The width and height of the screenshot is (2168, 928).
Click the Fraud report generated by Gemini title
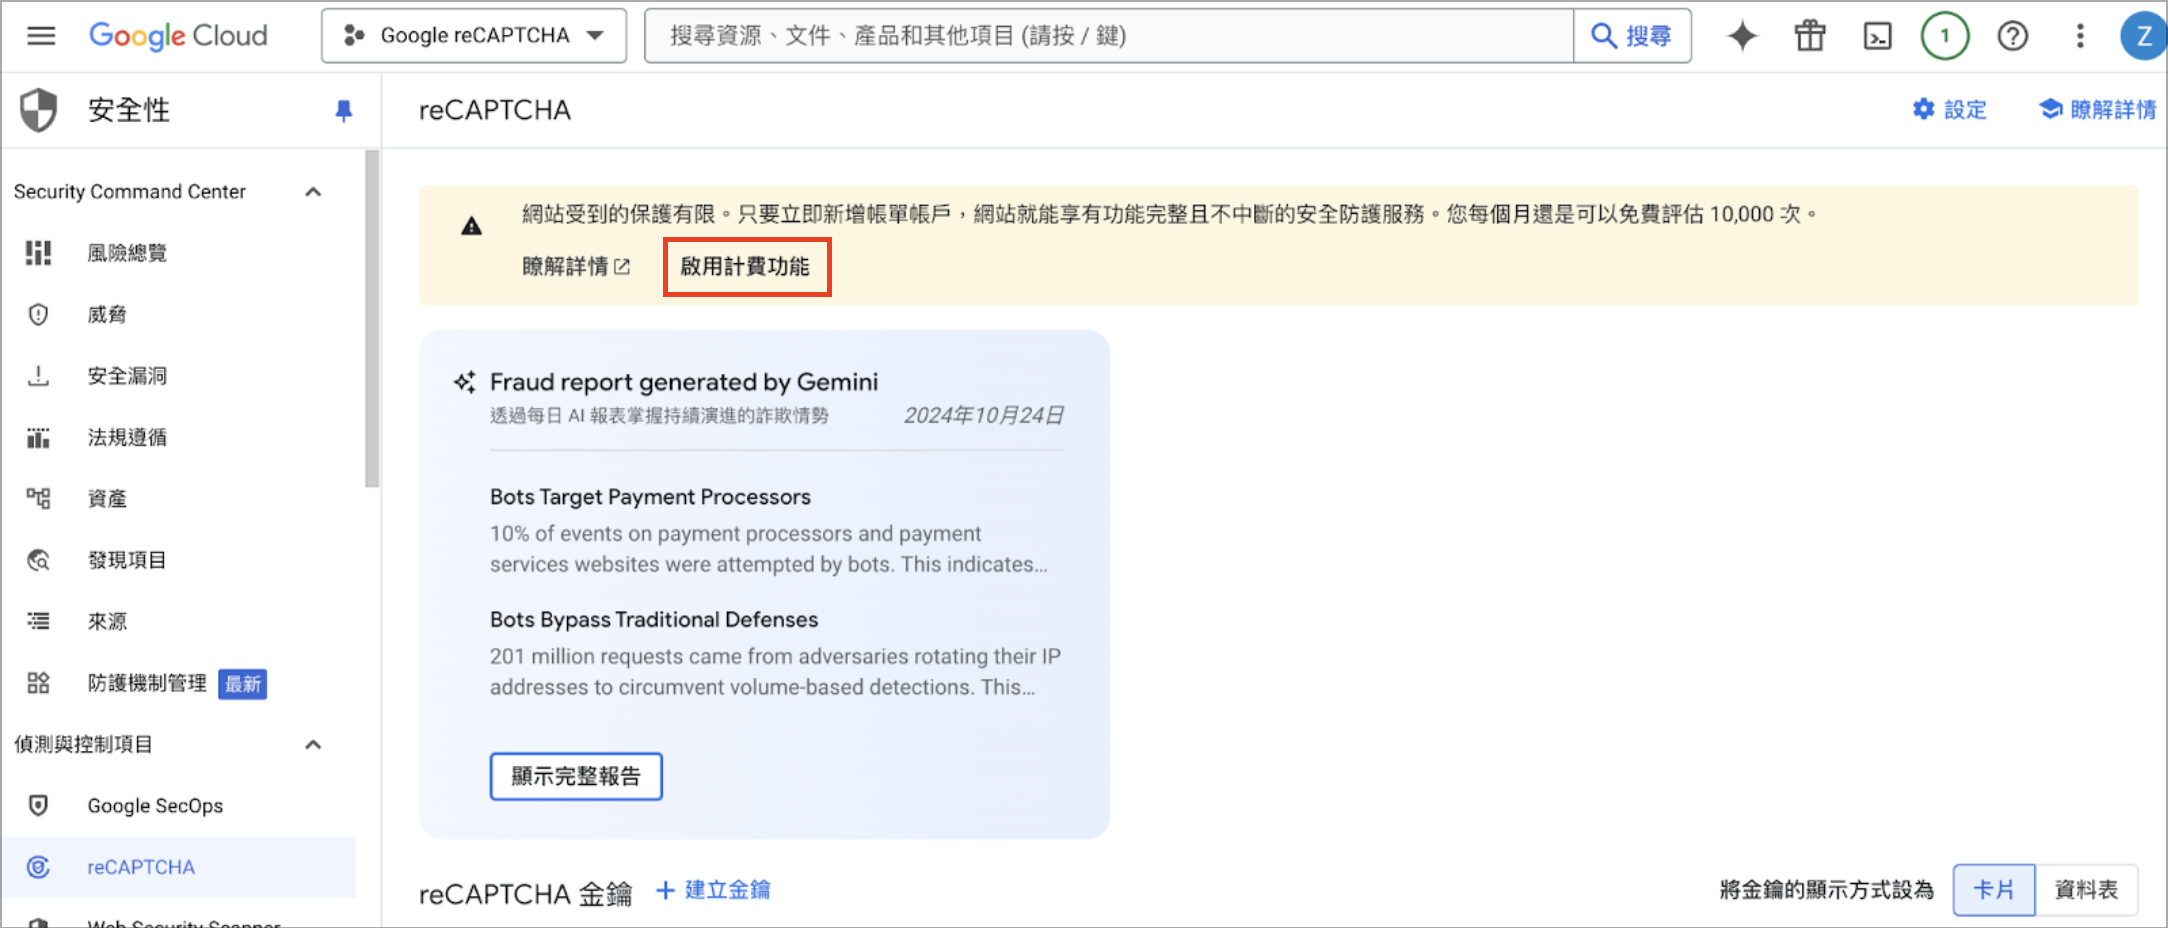click(684, 382)
